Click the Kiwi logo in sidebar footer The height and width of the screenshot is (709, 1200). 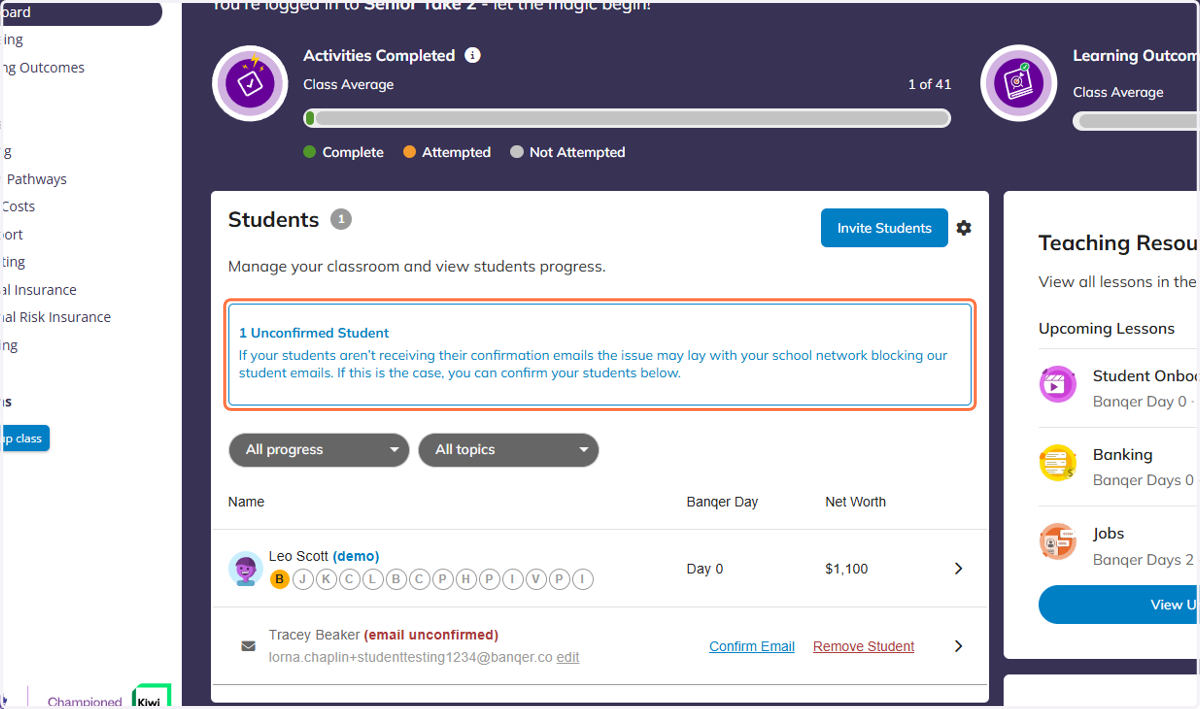pos(151,697)
